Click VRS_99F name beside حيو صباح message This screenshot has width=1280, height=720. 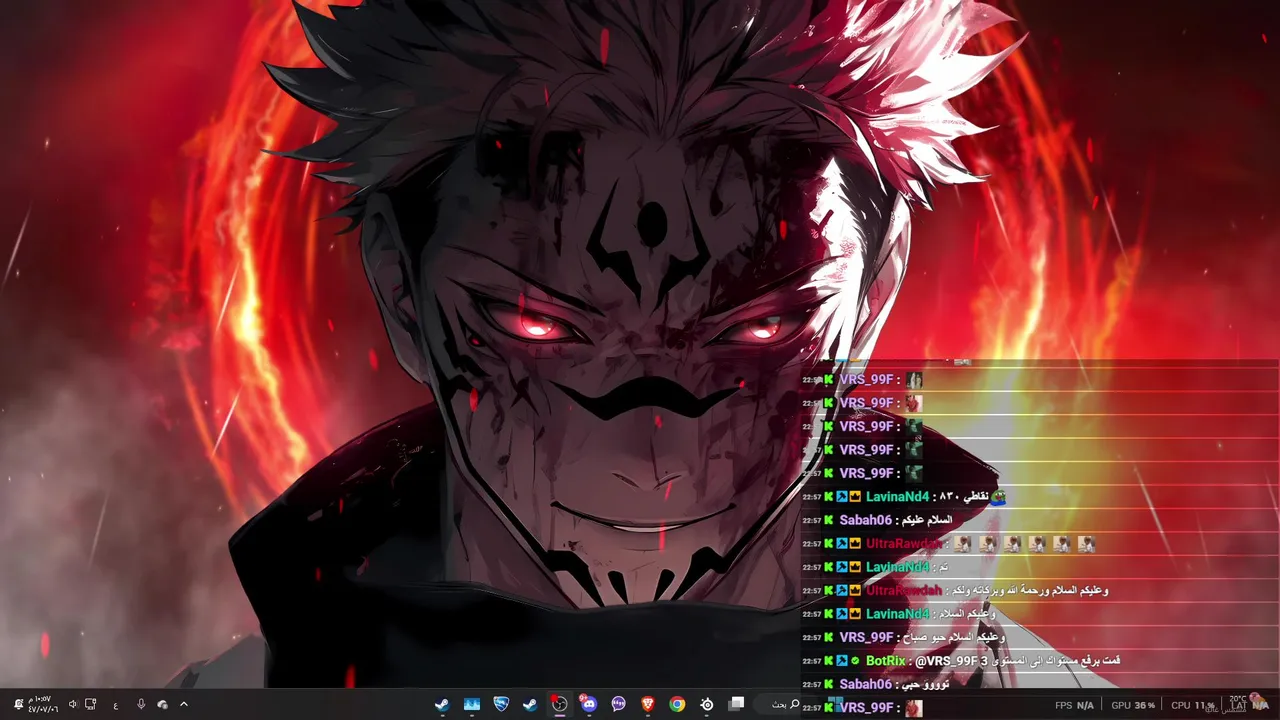[866, 637]
